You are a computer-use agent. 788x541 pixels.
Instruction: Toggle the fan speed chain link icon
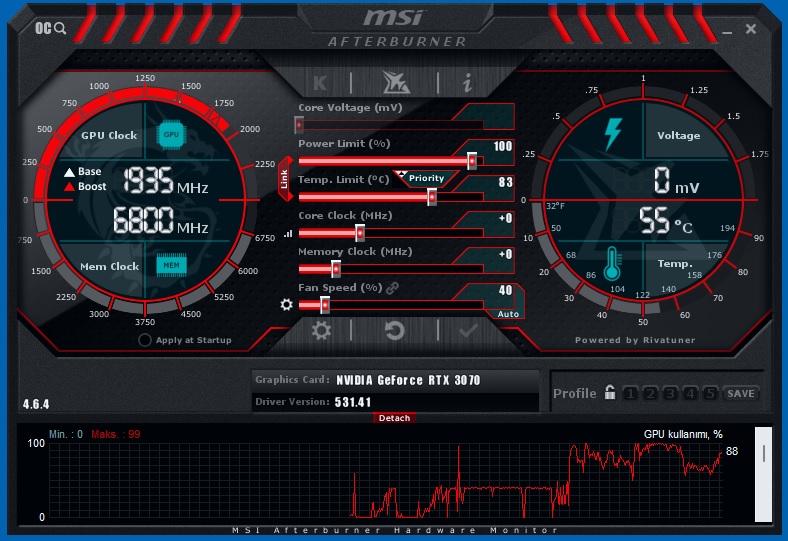pyautogui.click(x=392, y=288)
